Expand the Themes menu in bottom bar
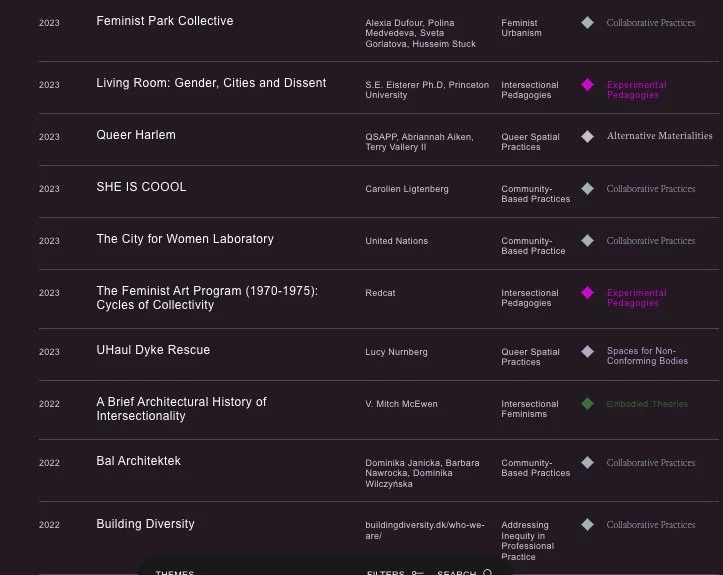Image resolution: width=723 pixels, height=575 pixels. [x=175, y=572]
